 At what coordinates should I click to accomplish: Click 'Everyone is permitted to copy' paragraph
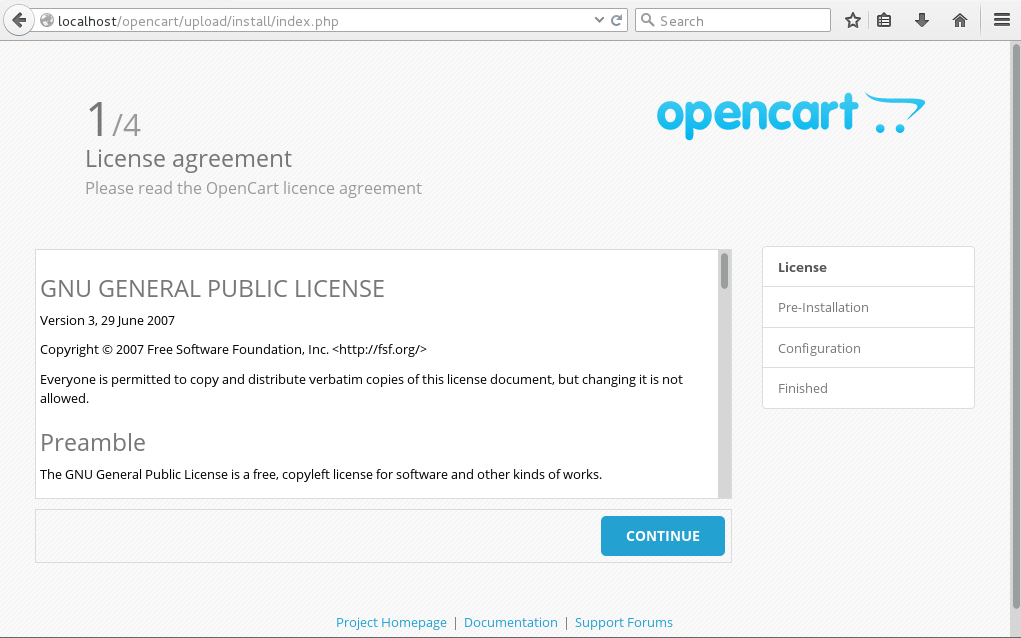361,389
